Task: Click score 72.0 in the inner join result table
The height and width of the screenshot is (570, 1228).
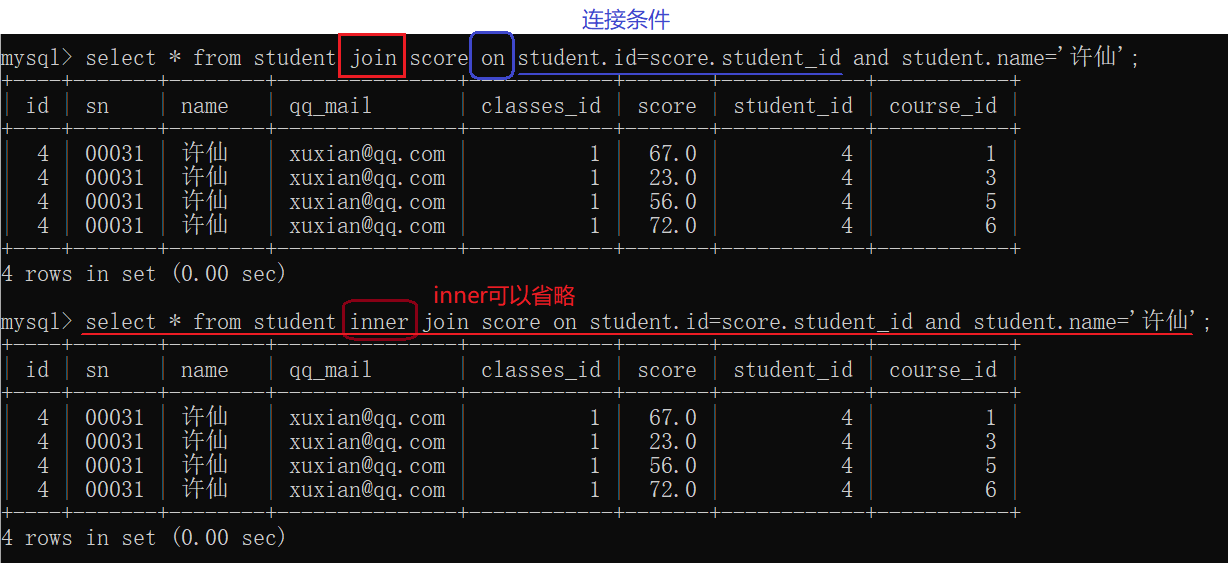Action: (673, 489)
